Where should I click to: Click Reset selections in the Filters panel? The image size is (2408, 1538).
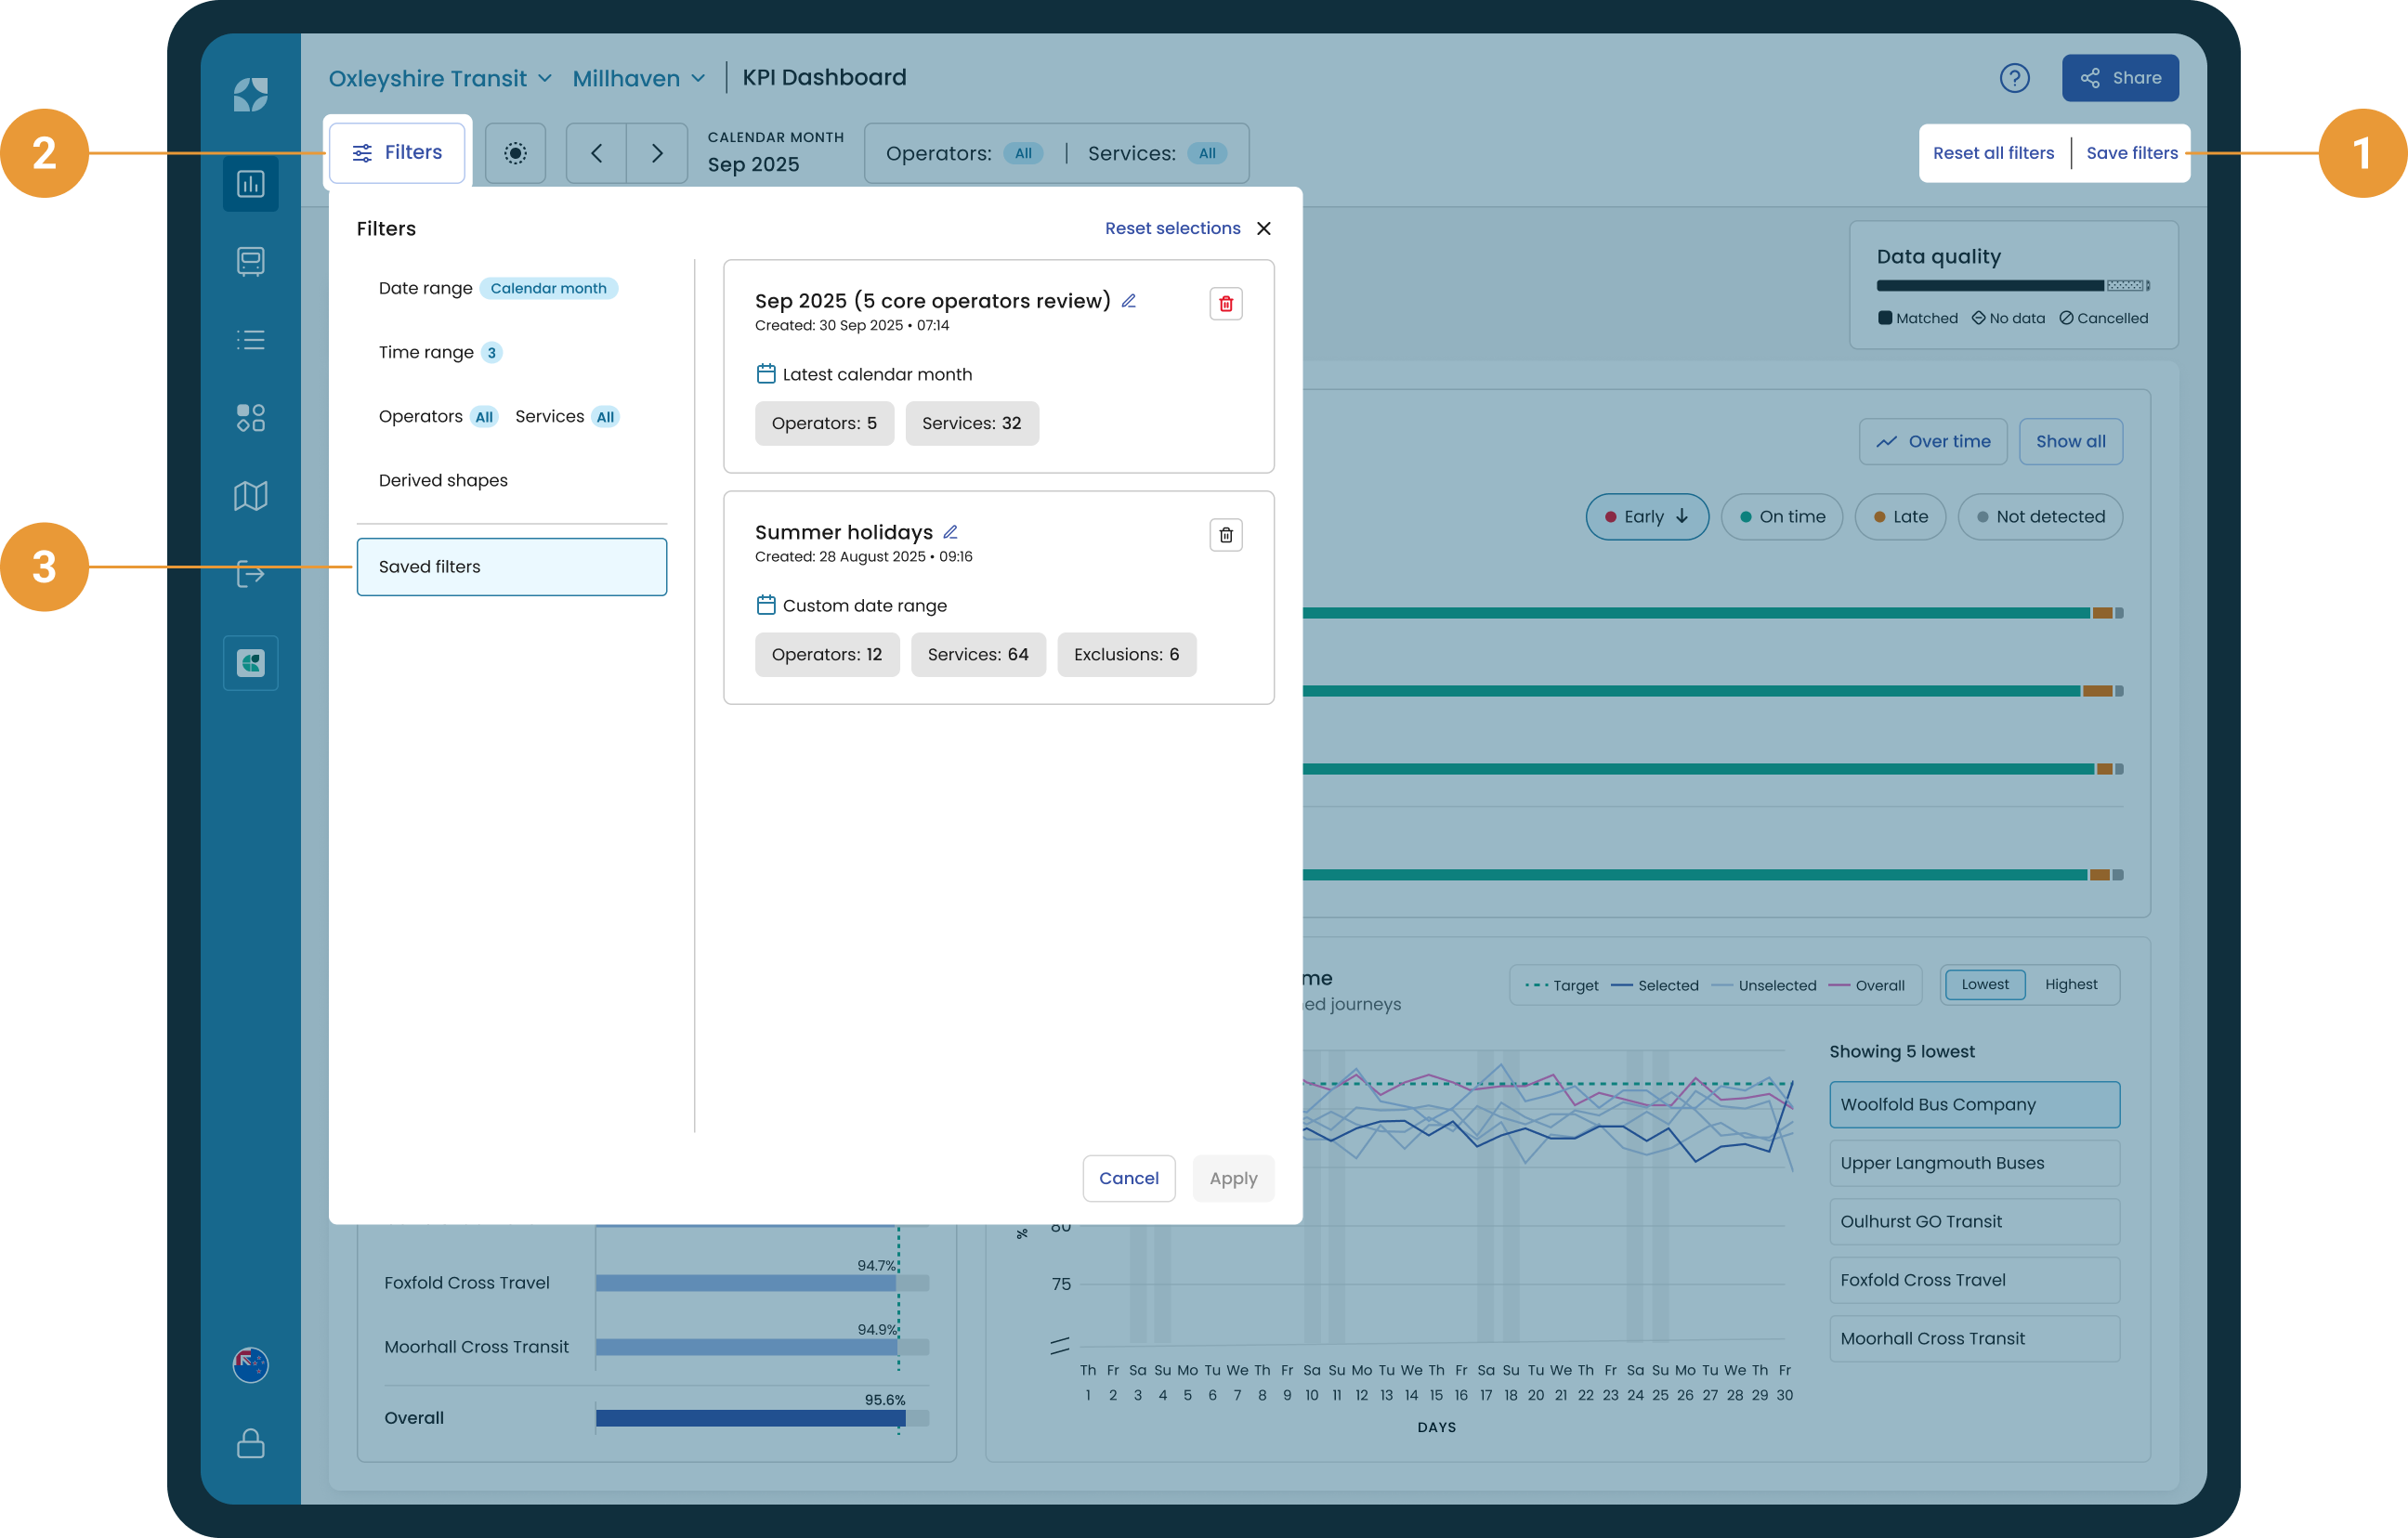1172,228
